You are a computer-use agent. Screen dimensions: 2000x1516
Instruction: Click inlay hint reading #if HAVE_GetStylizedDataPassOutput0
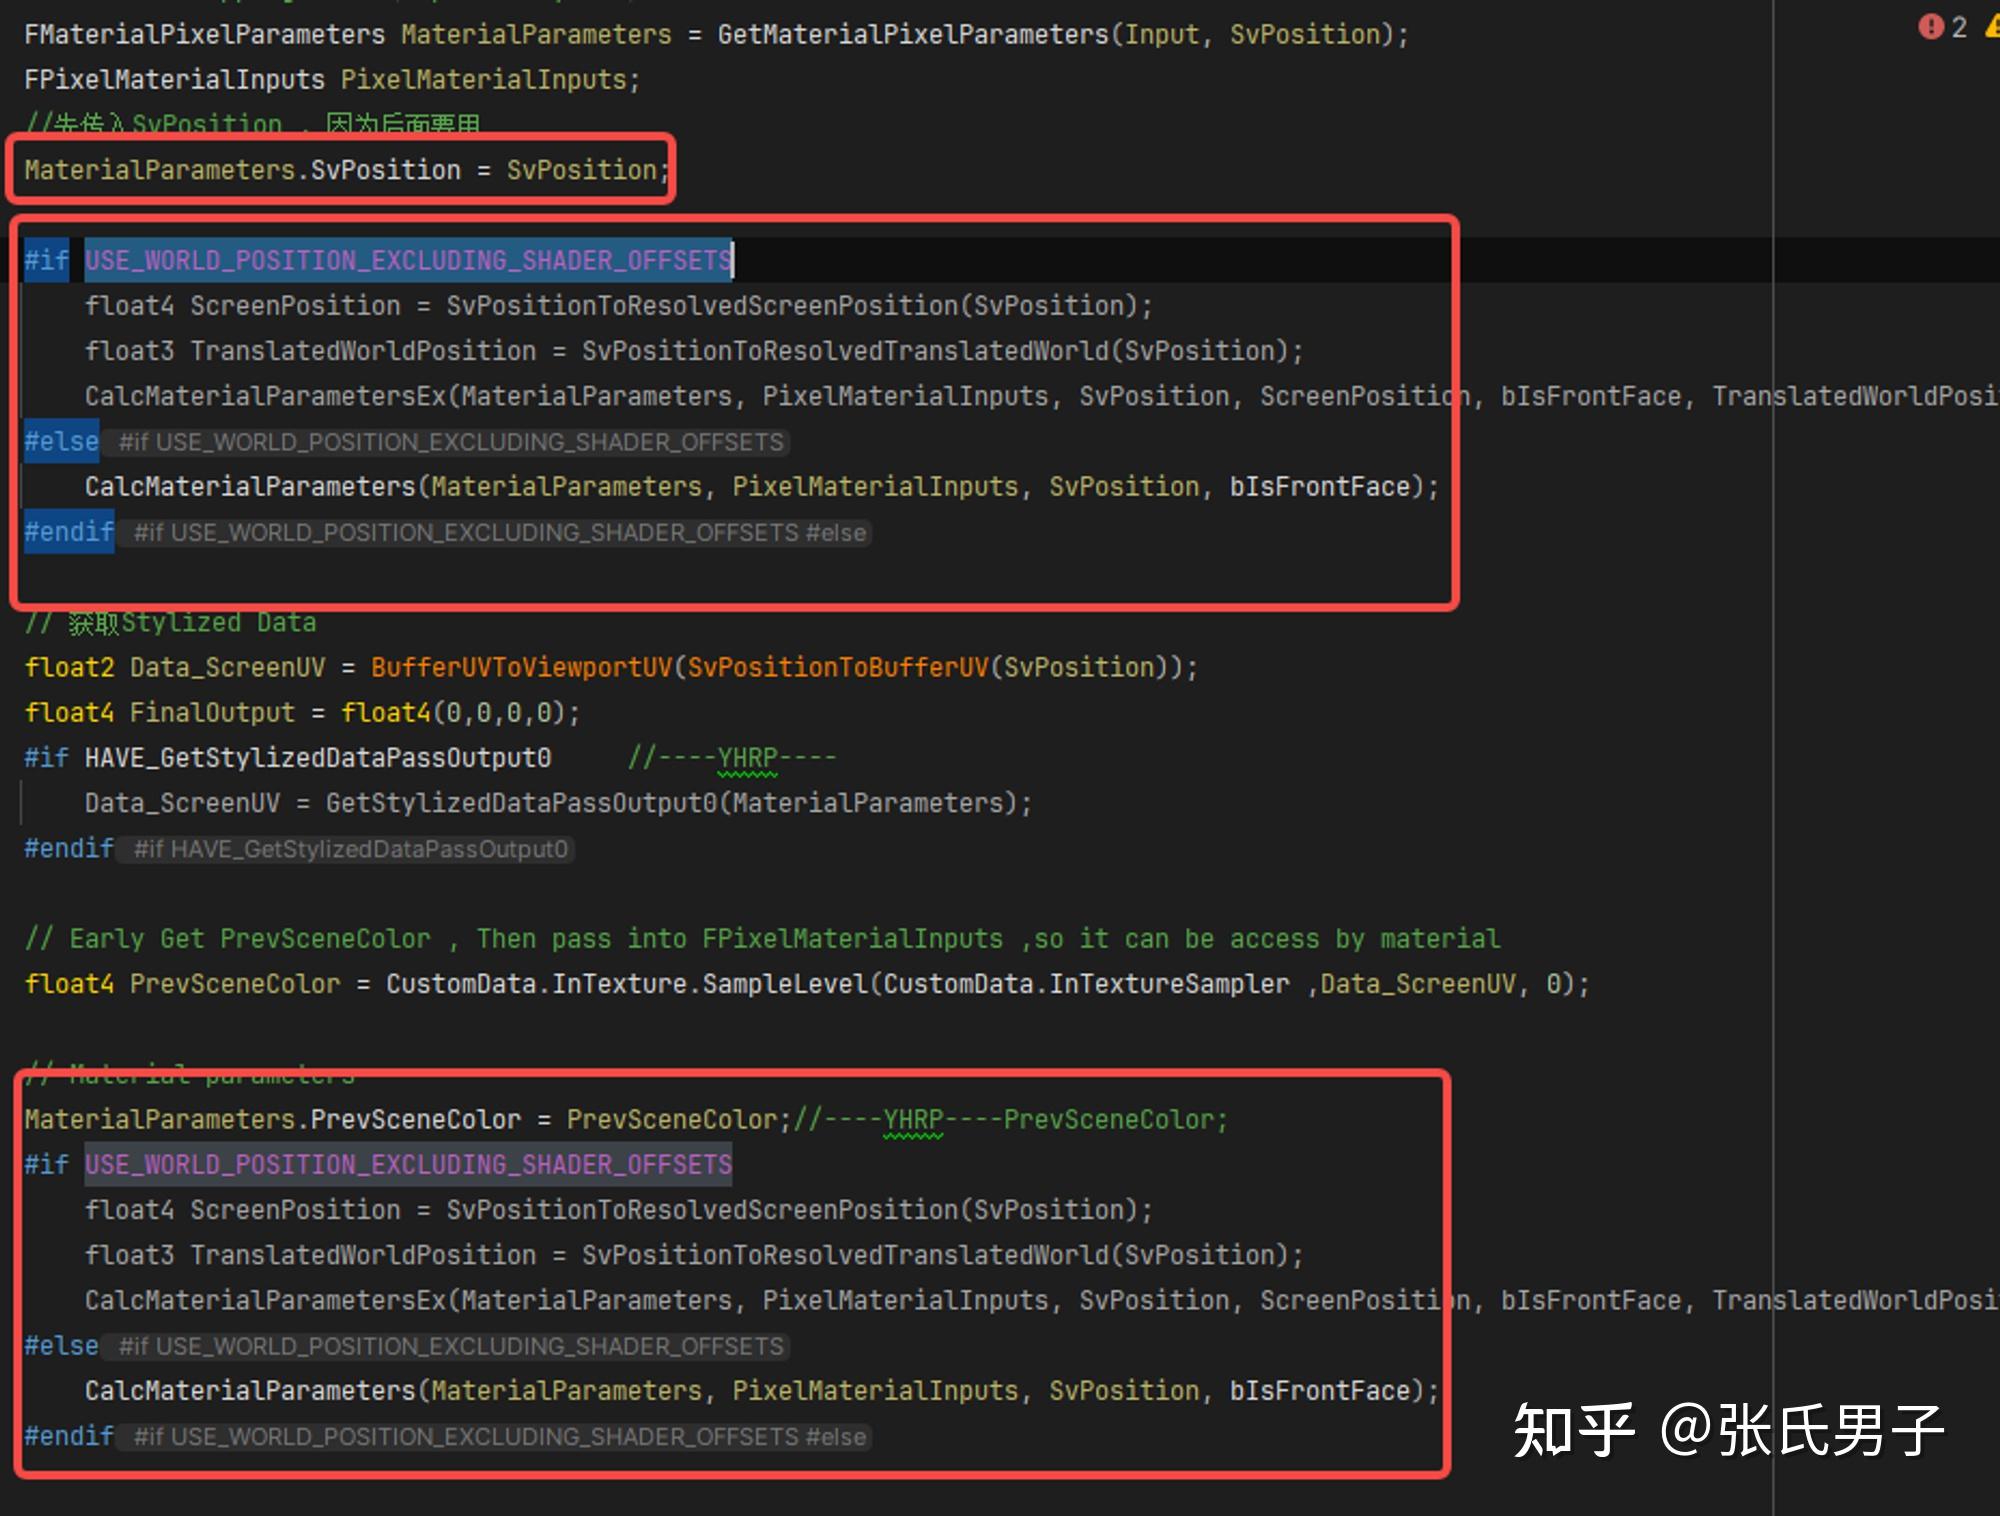[x=348, y=849]
